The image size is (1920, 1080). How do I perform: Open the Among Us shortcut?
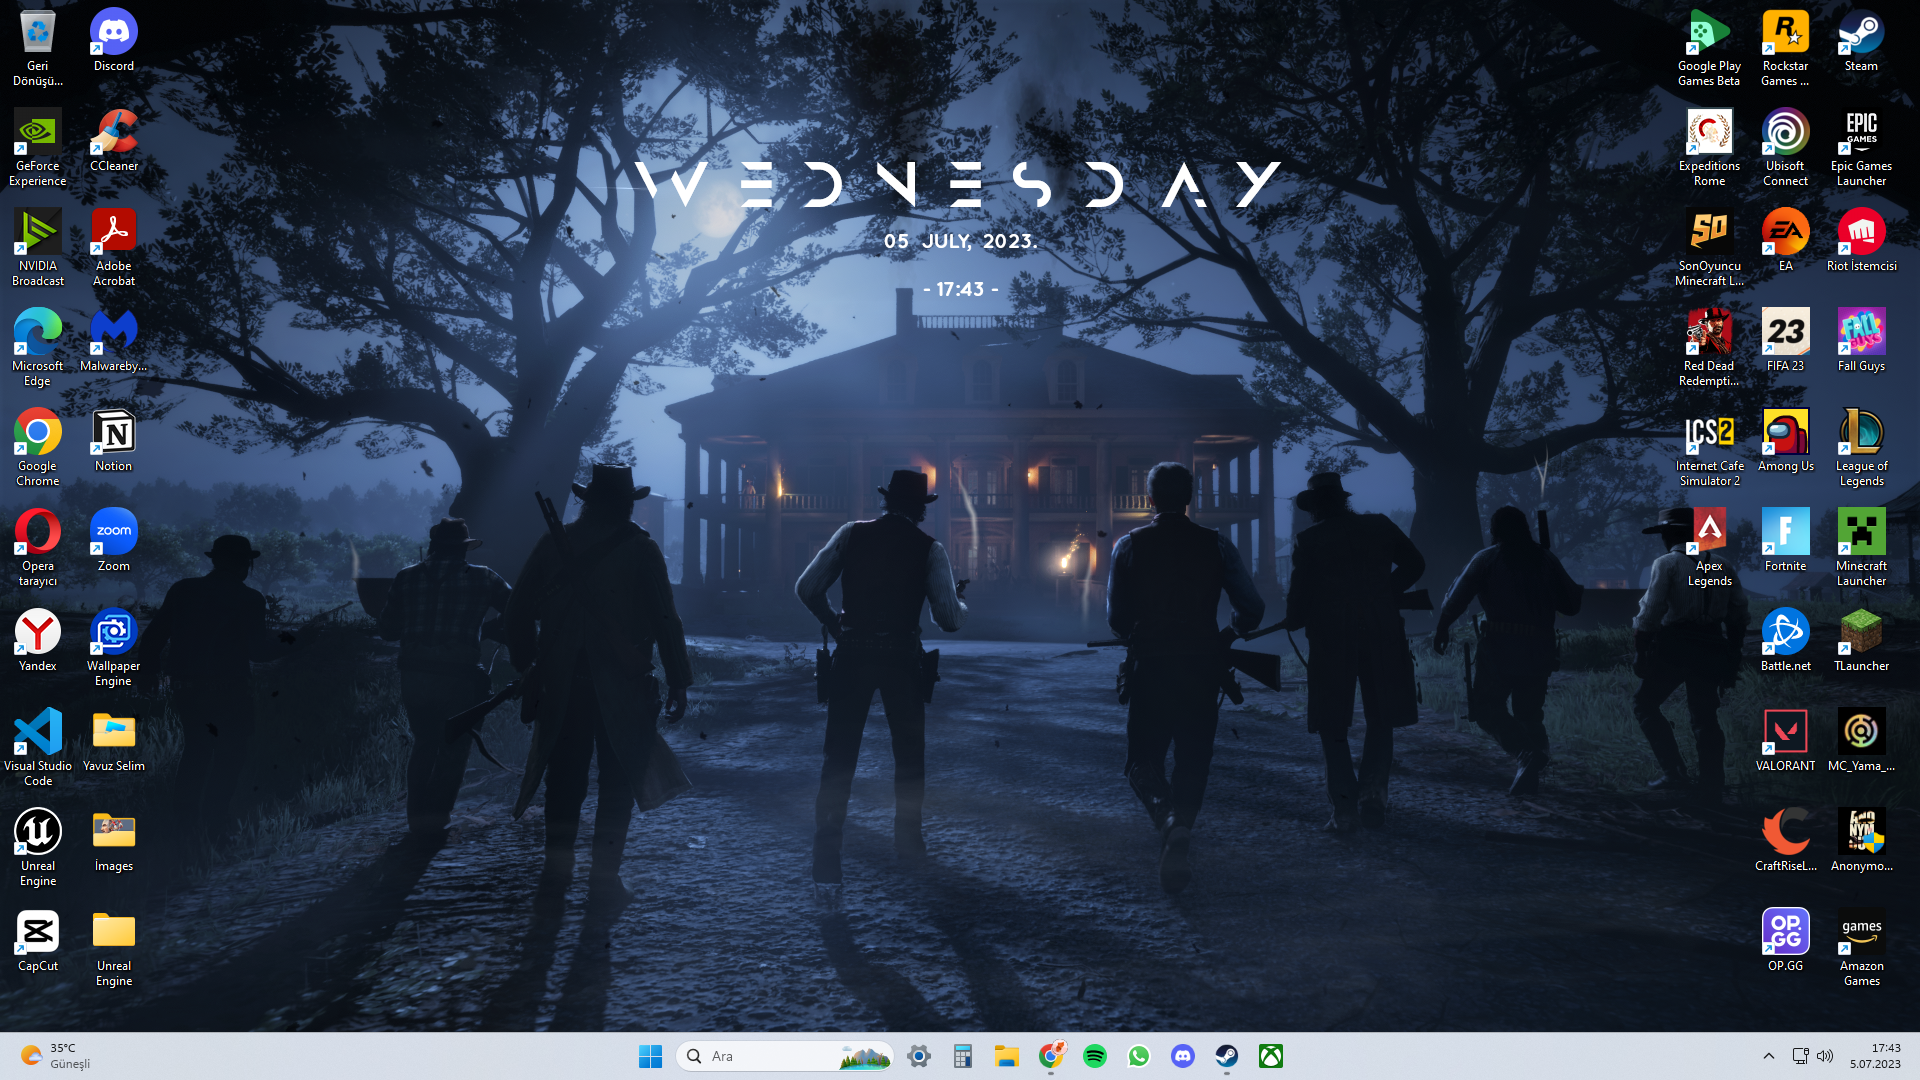pos(1785,442)
